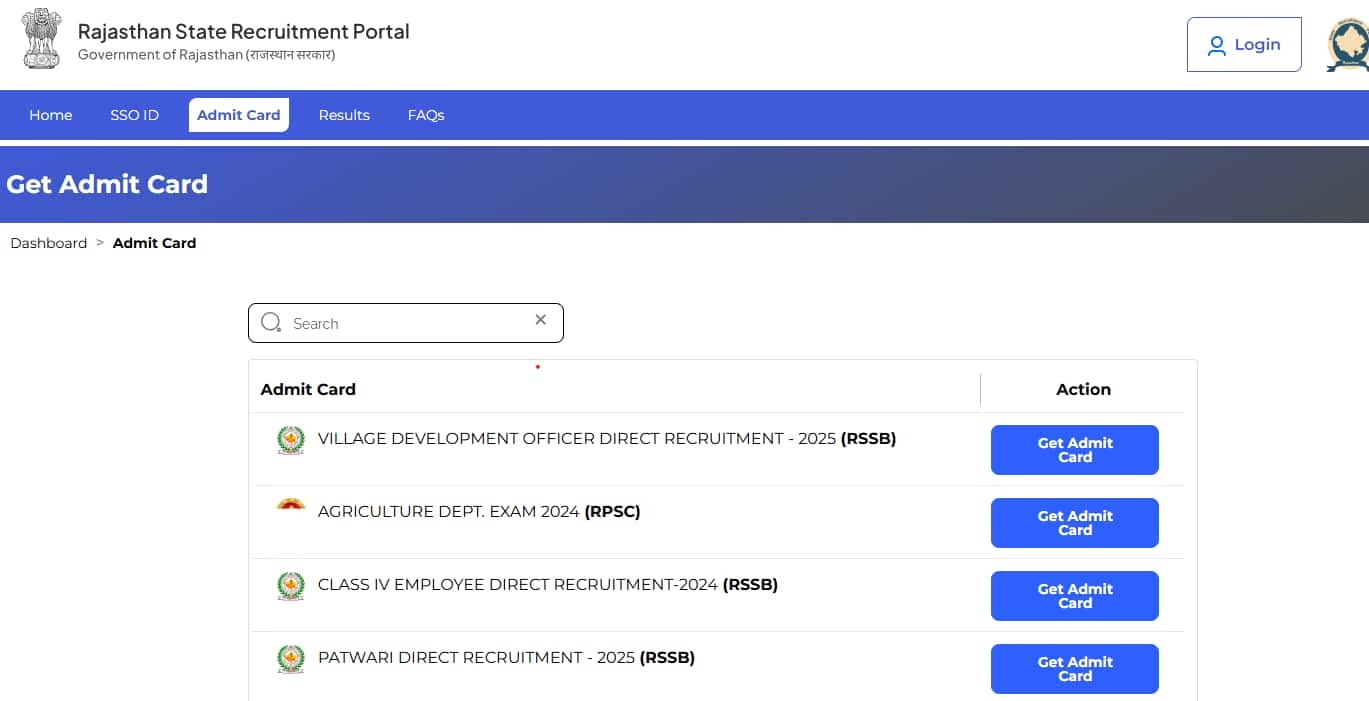Viewport: 1369px width, 701px height.
Task: Click RPSC logo beside Agriculture Dept. Exam
Action: coord(291,506)
